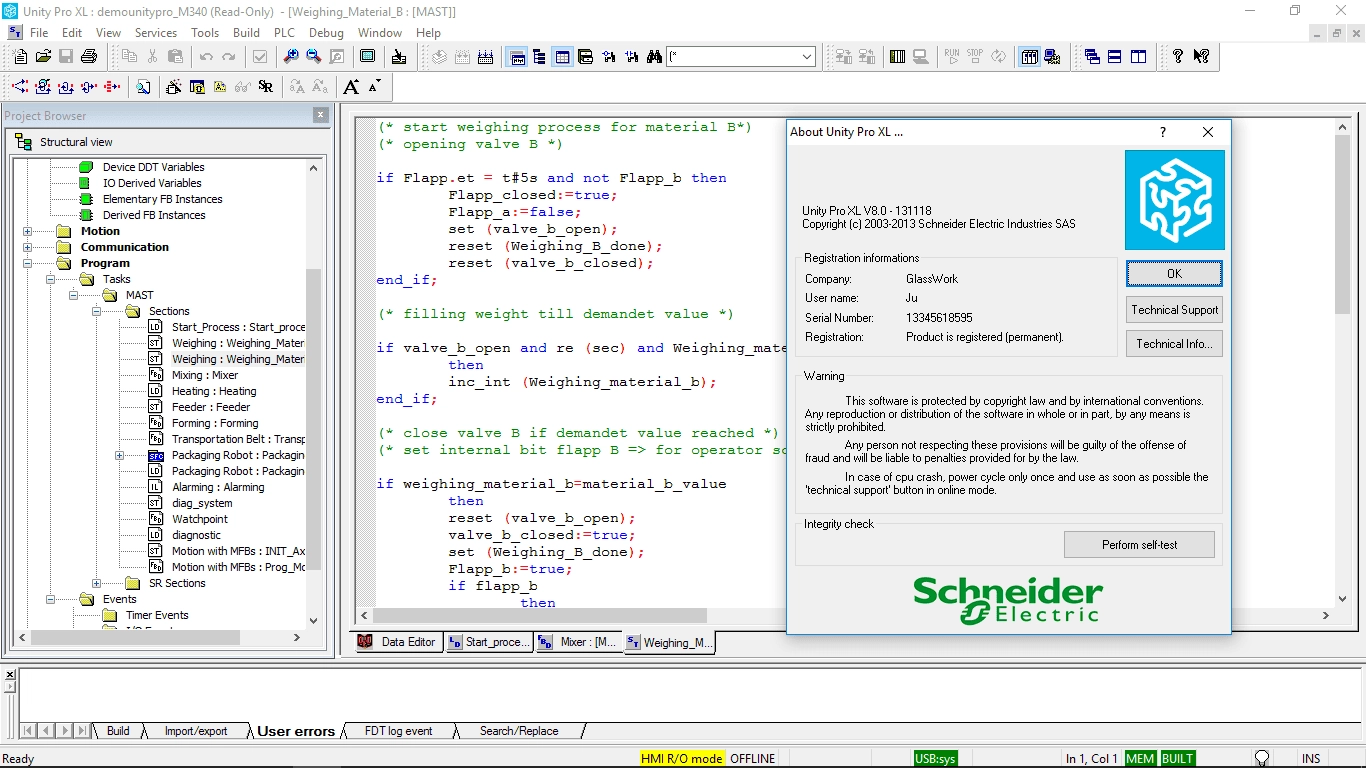The image size is (1366, 768).
Task: Open the Debug menu
Action: (326, 33)
